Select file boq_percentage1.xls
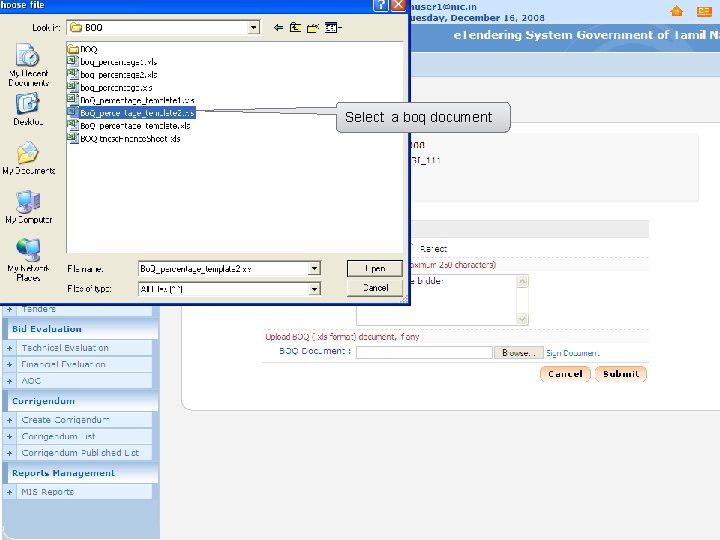The width and height of the screenshot is (720, 540). tap(113, 62)
